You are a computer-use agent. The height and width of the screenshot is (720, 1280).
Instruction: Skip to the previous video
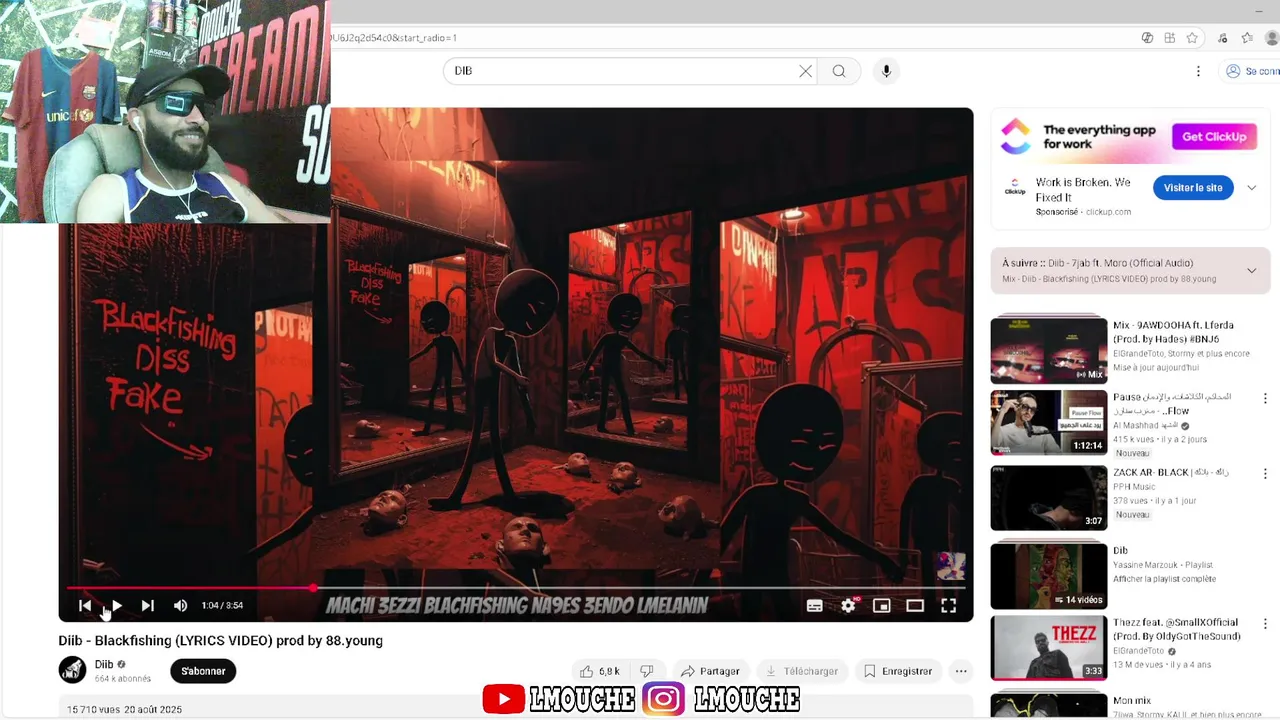coord(85,605)
